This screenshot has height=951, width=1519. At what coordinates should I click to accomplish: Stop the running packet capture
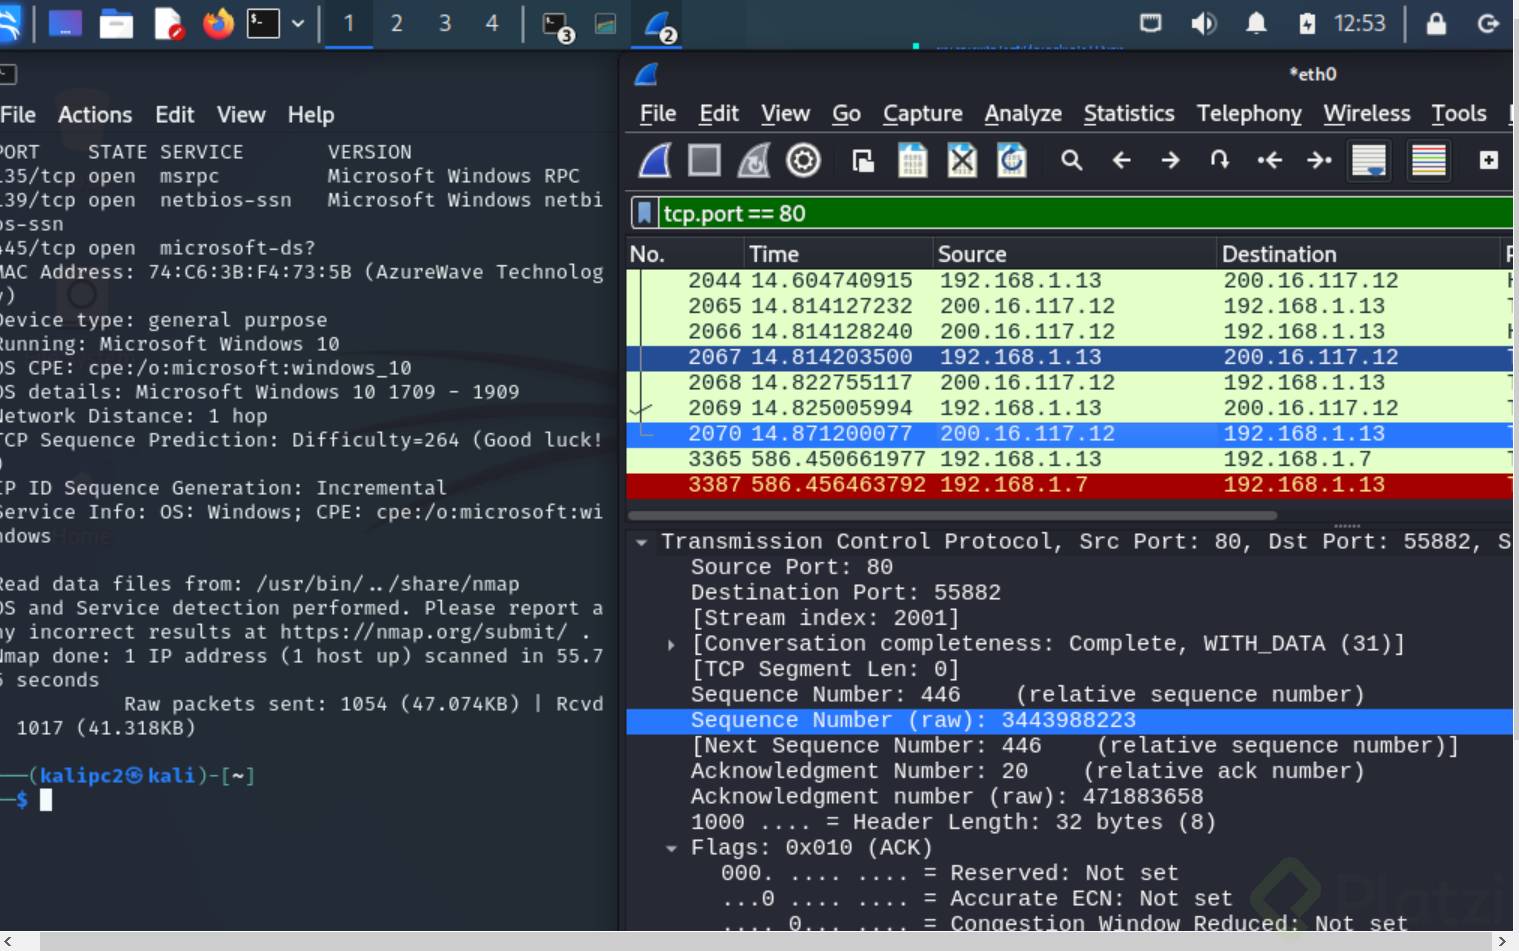(704, 160)
